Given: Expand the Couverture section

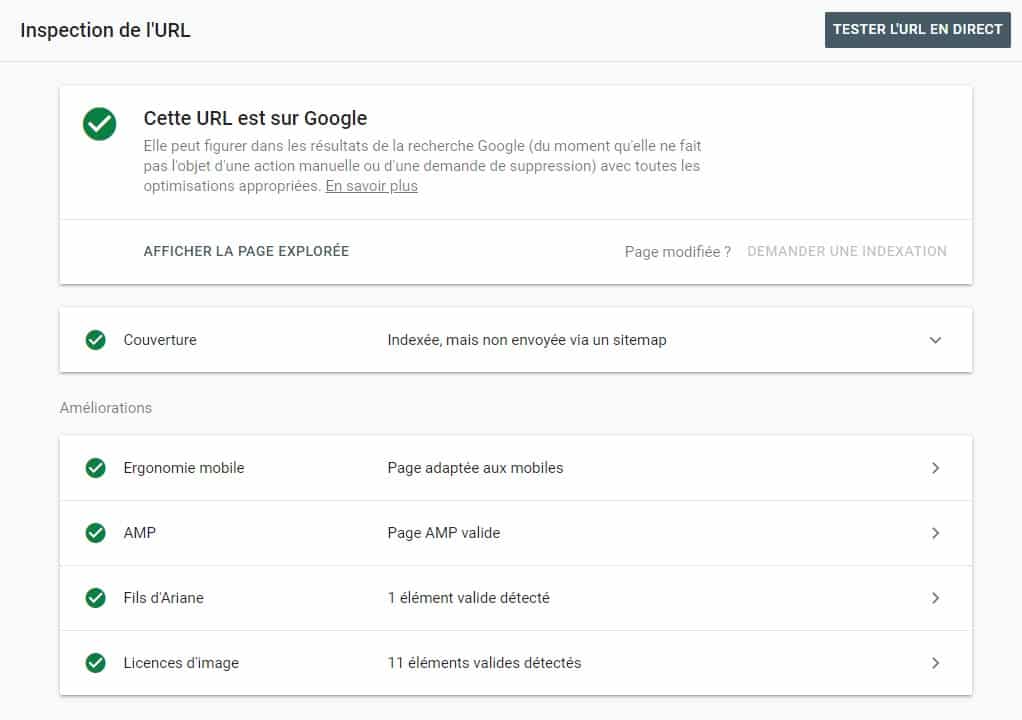Looking at the screenshot, I should coord(935,340).
